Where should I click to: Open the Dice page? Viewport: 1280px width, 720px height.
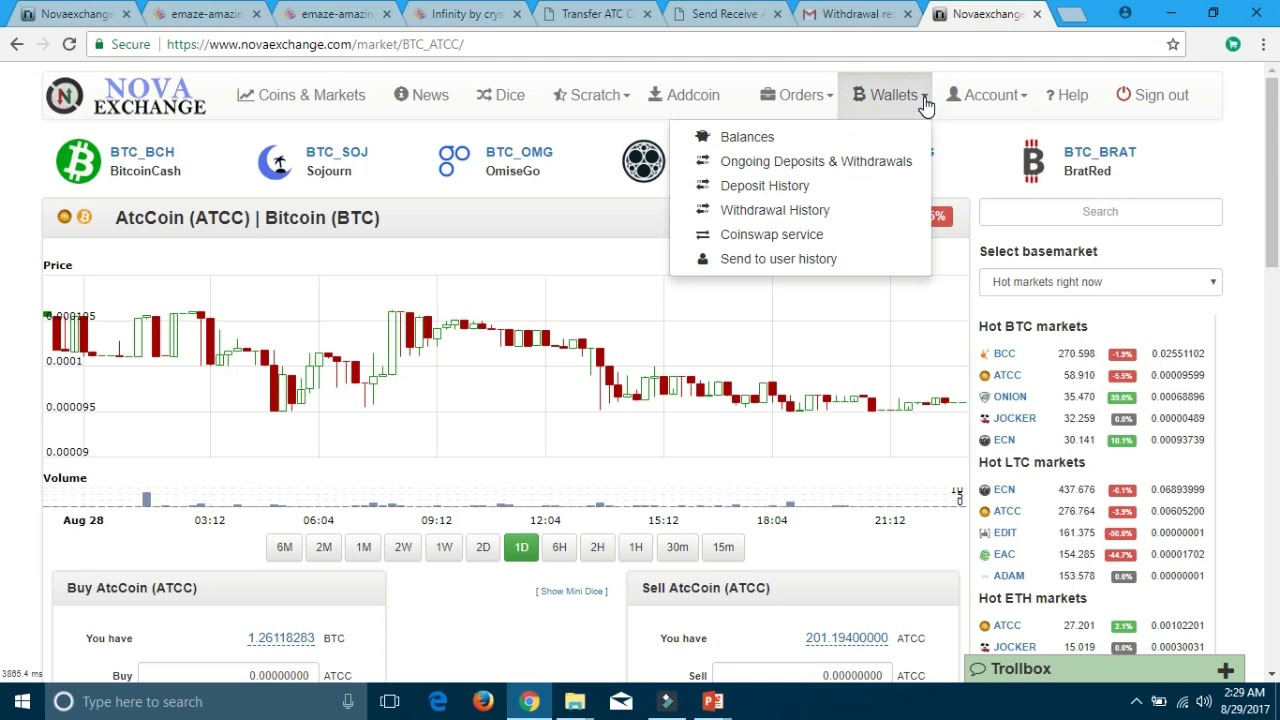tap(500, 95)
